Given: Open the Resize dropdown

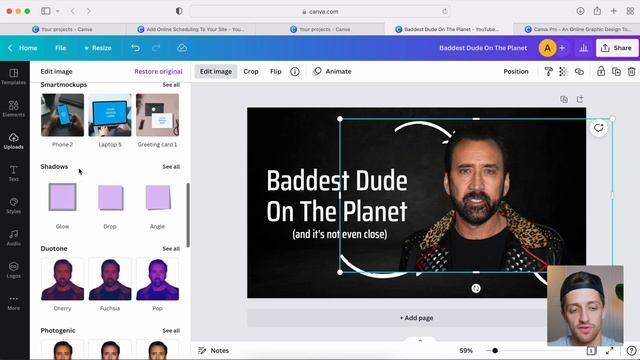Looking at the screenshot, I should coord(98,48).
